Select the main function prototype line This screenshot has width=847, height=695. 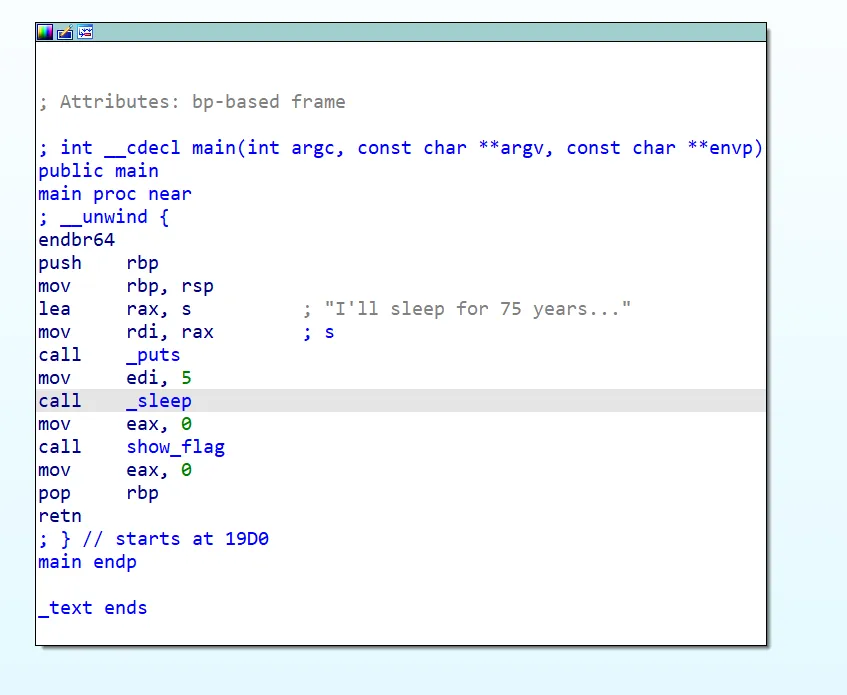pos(400,148)
